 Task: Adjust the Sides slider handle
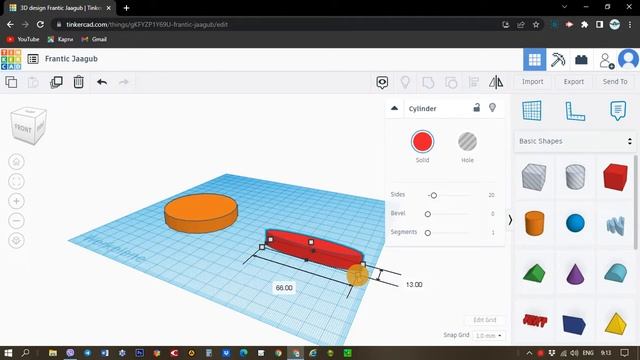click(433, 196)
